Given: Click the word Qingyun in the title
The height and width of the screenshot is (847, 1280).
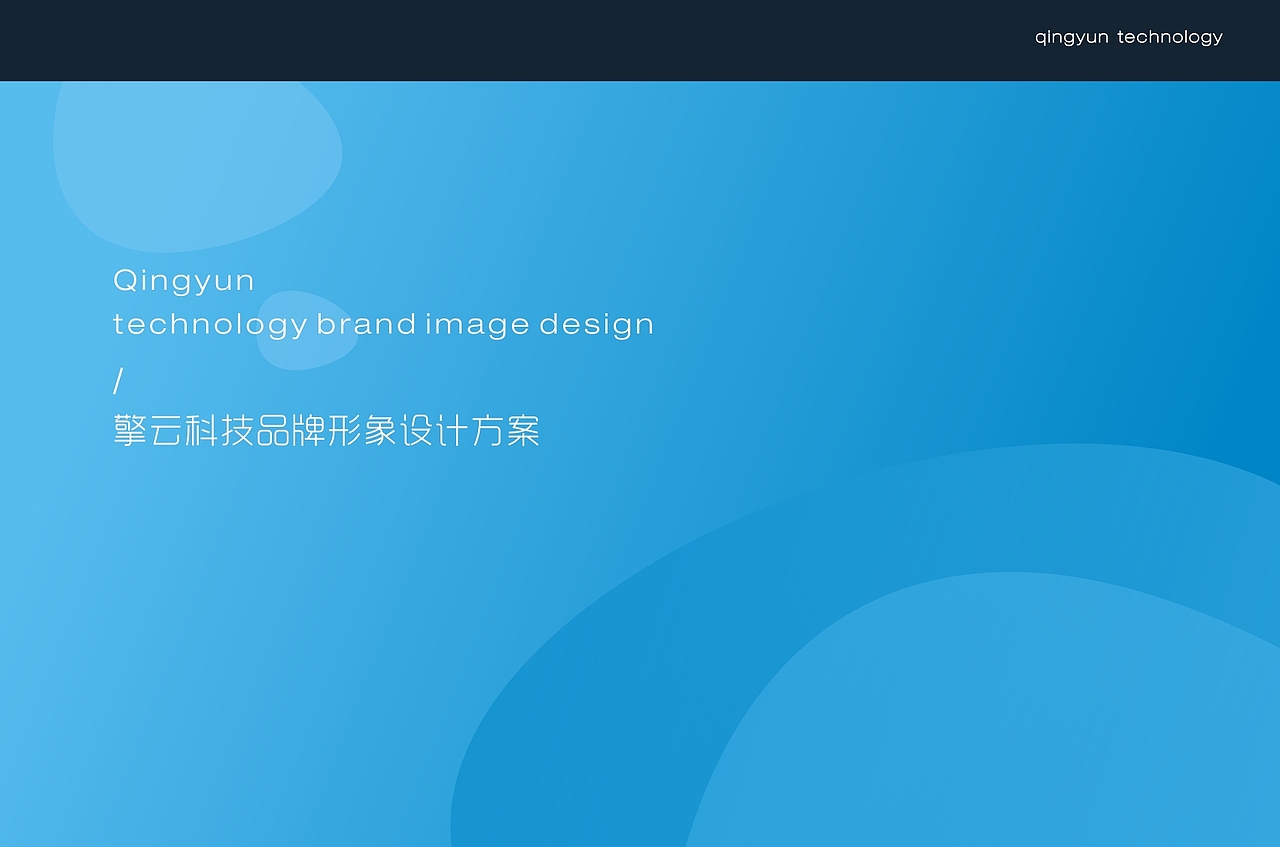Looking at the screenshot, I should click(x=184, y=280).
